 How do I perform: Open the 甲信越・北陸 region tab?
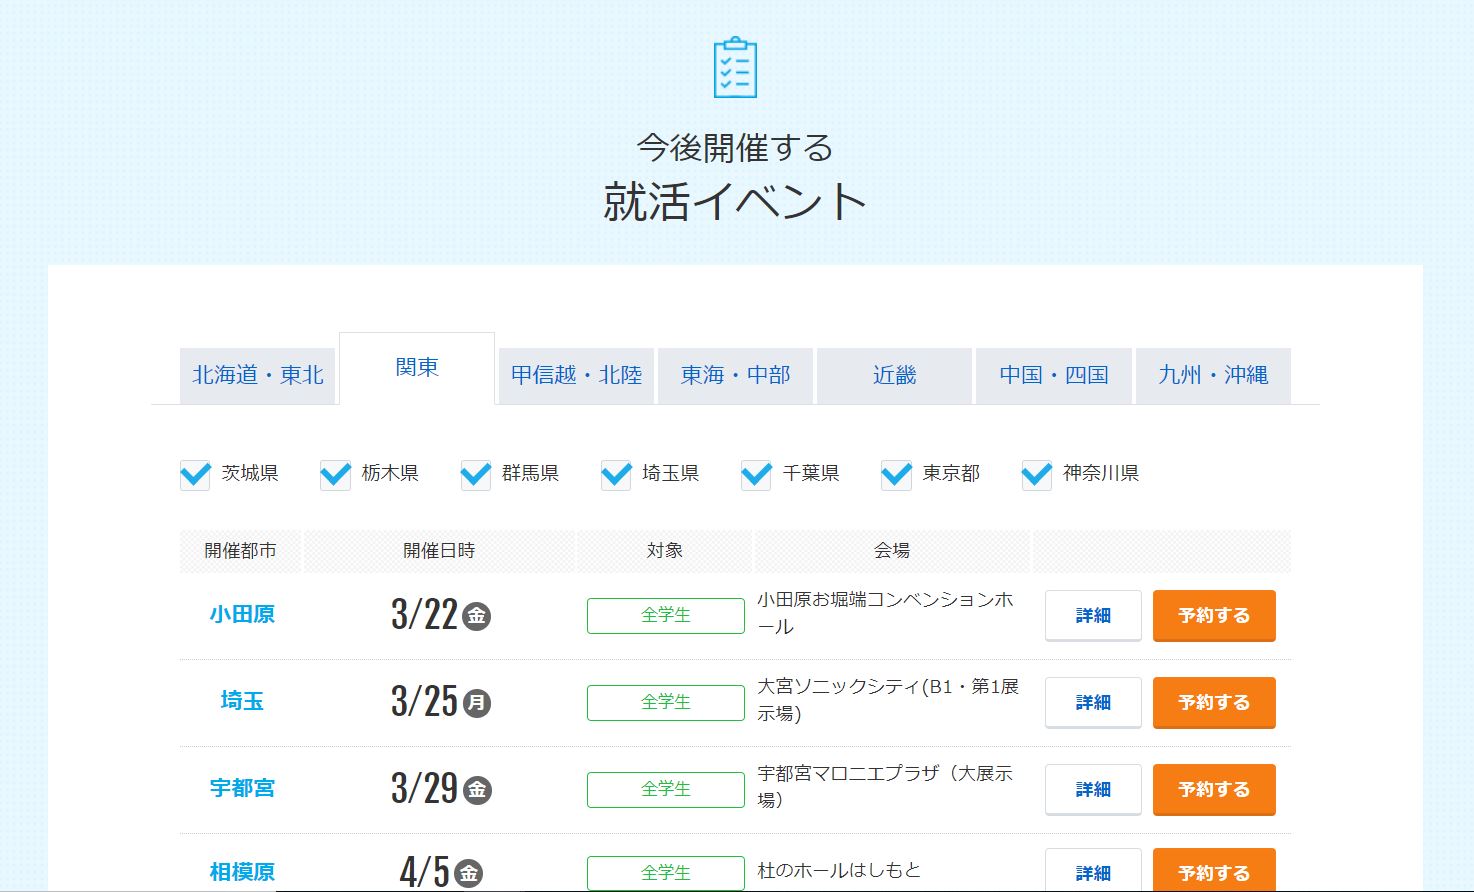(x=576, y=375)
